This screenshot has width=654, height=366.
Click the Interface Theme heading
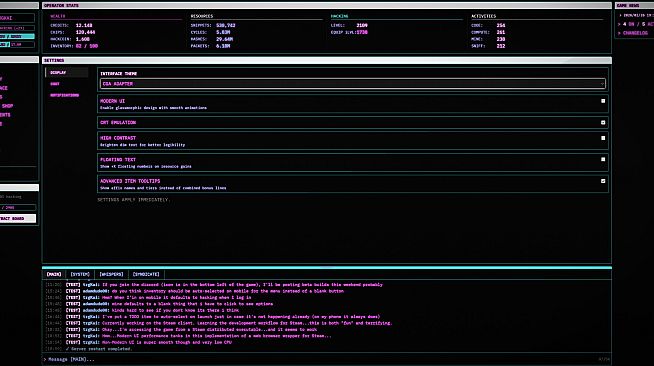tap(118, 73)
